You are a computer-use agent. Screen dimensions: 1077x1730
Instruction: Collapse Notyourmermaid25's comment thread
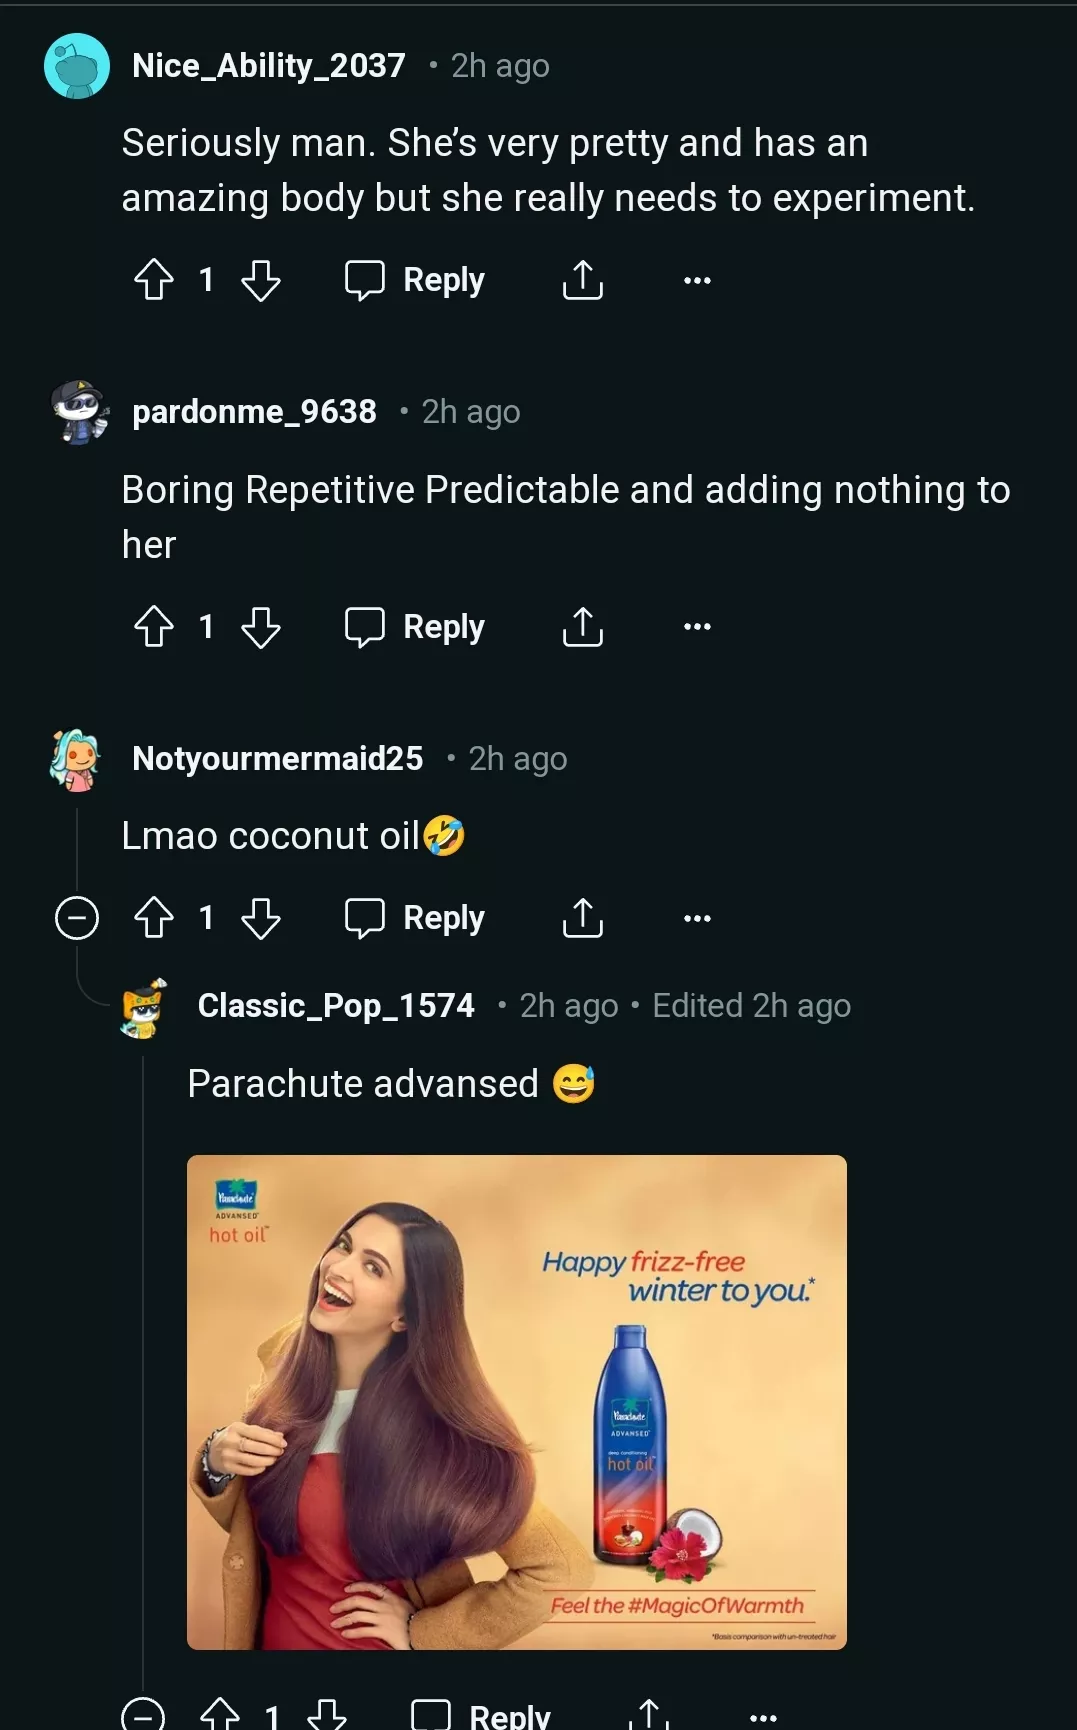[x=77, y=918]
